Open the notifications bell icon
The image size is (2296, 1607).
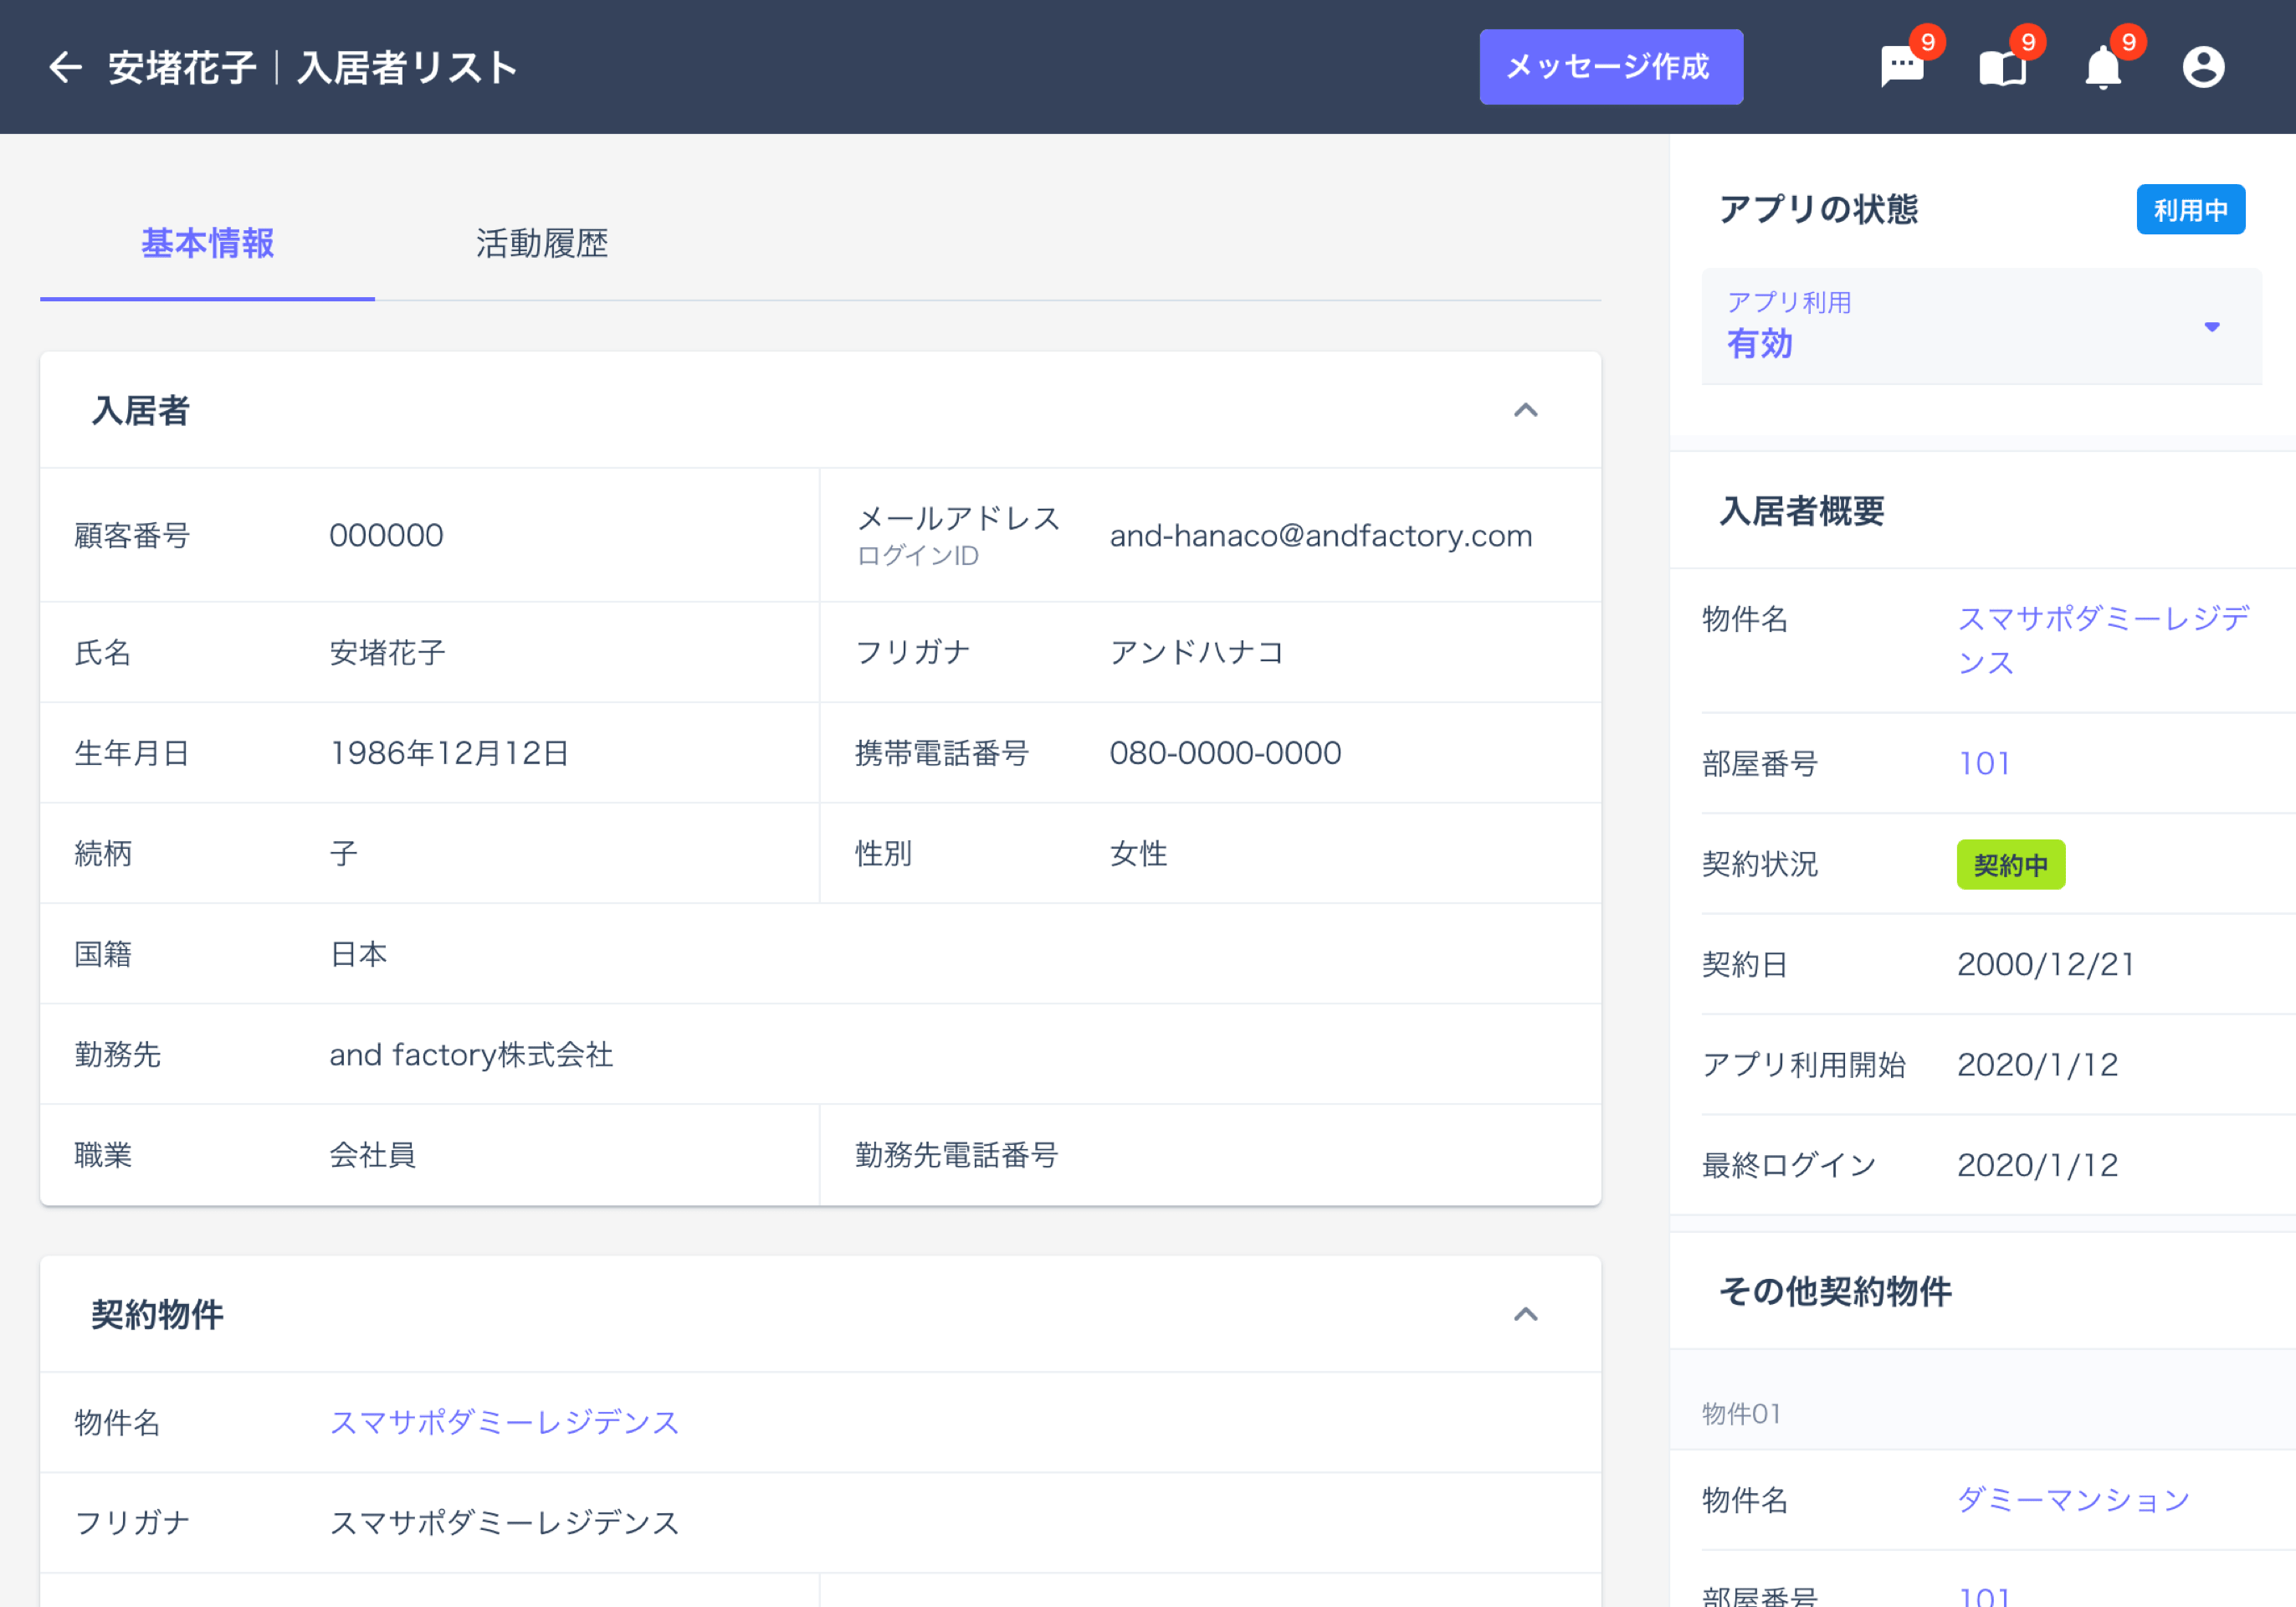(2103, 68)
